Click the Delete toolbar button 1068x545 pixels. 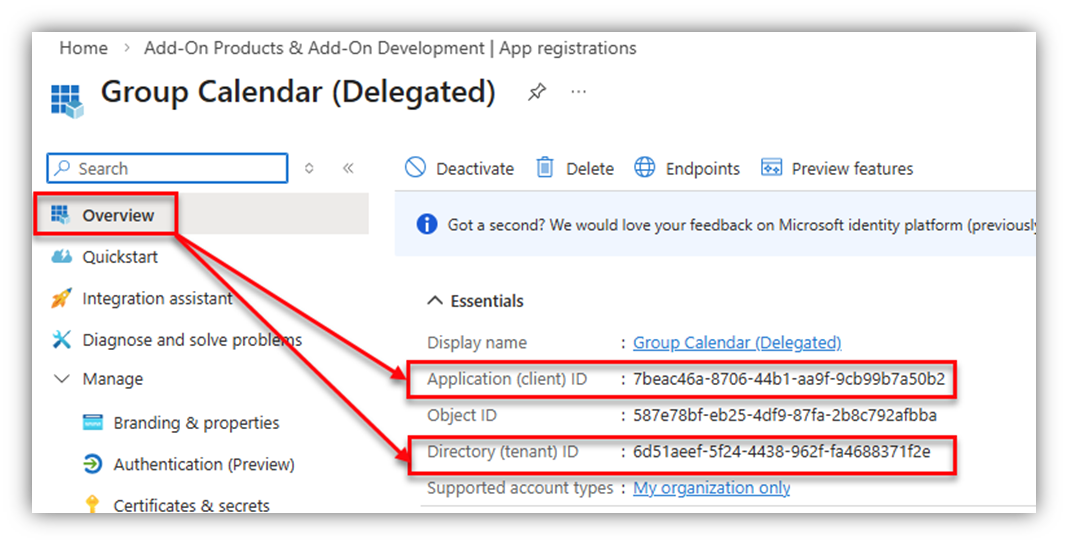575,168
